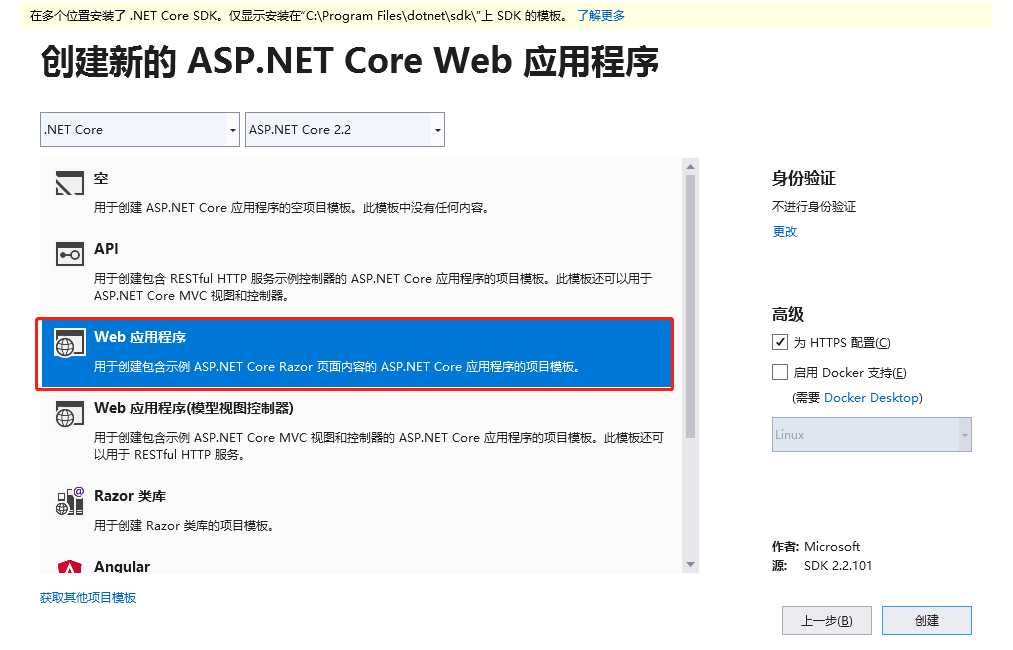This screenshot has width=1013, height=650.
Task: Click the Razor 类库 description text
Action: pyautogui.click(x=185, y=525)
